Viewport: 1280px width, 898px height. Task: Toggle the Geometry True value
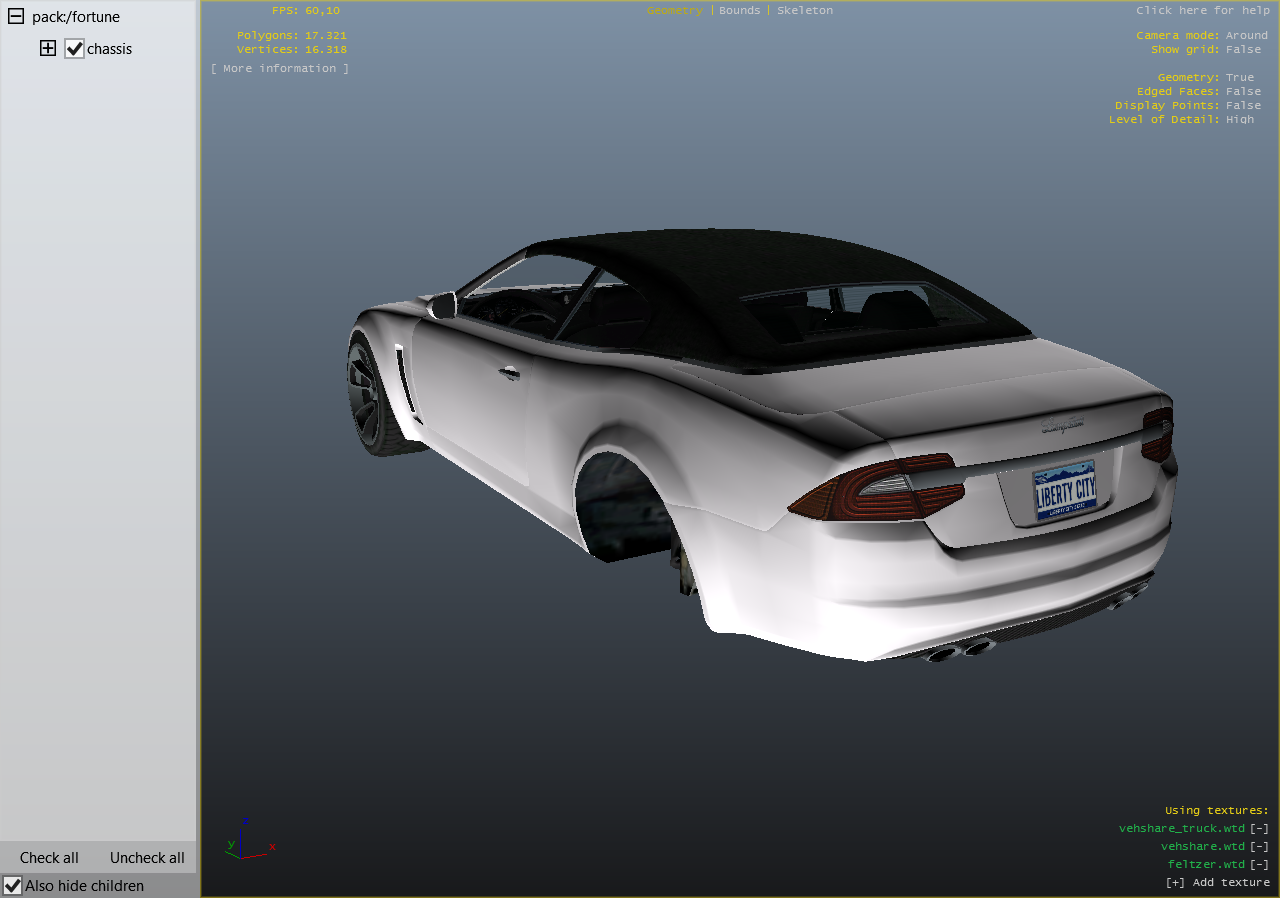[1240, 77]
